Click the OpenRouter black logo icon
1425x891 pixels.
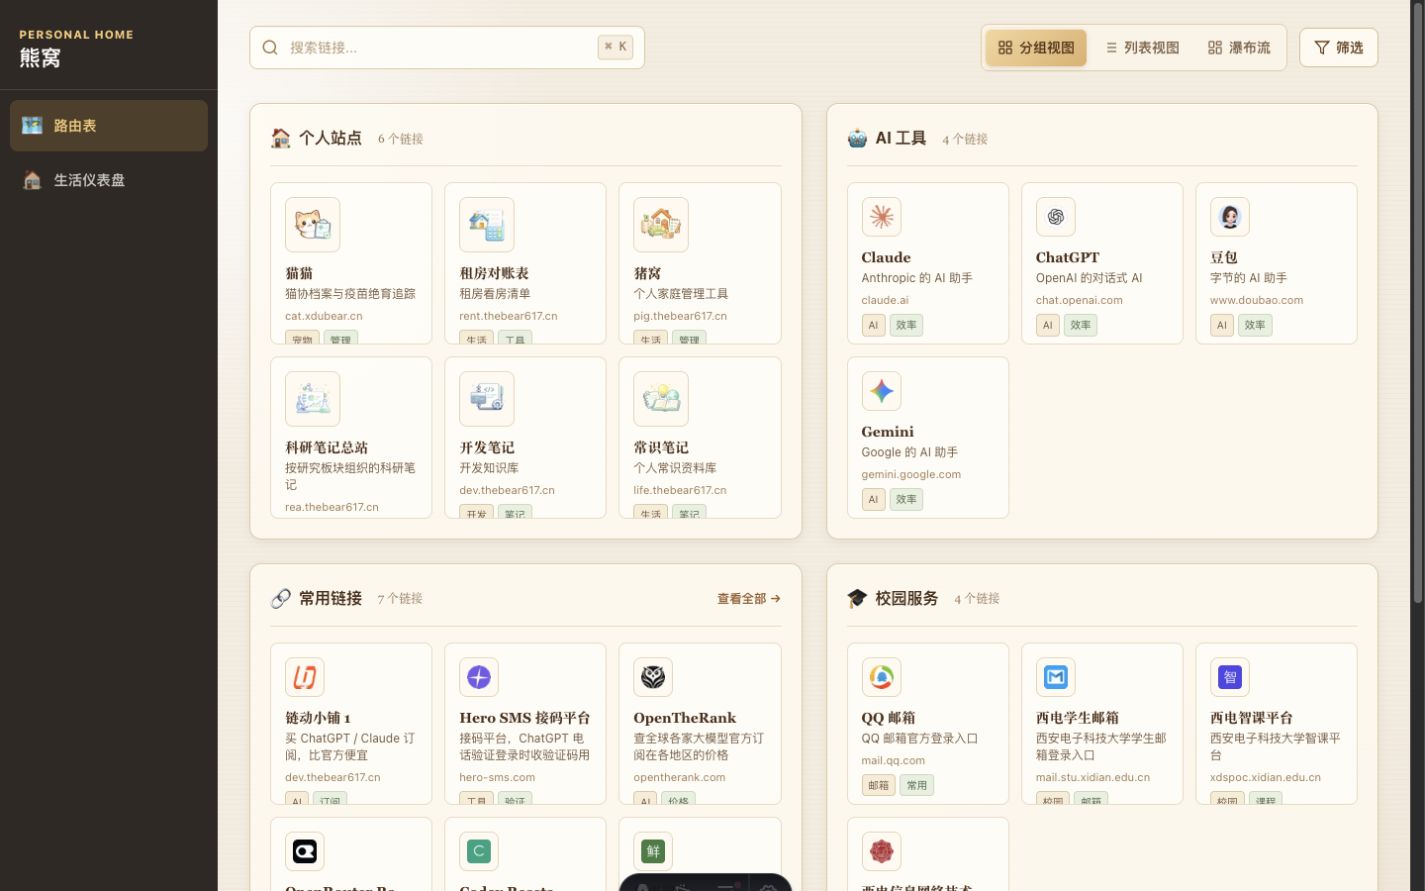coord(304,851)
